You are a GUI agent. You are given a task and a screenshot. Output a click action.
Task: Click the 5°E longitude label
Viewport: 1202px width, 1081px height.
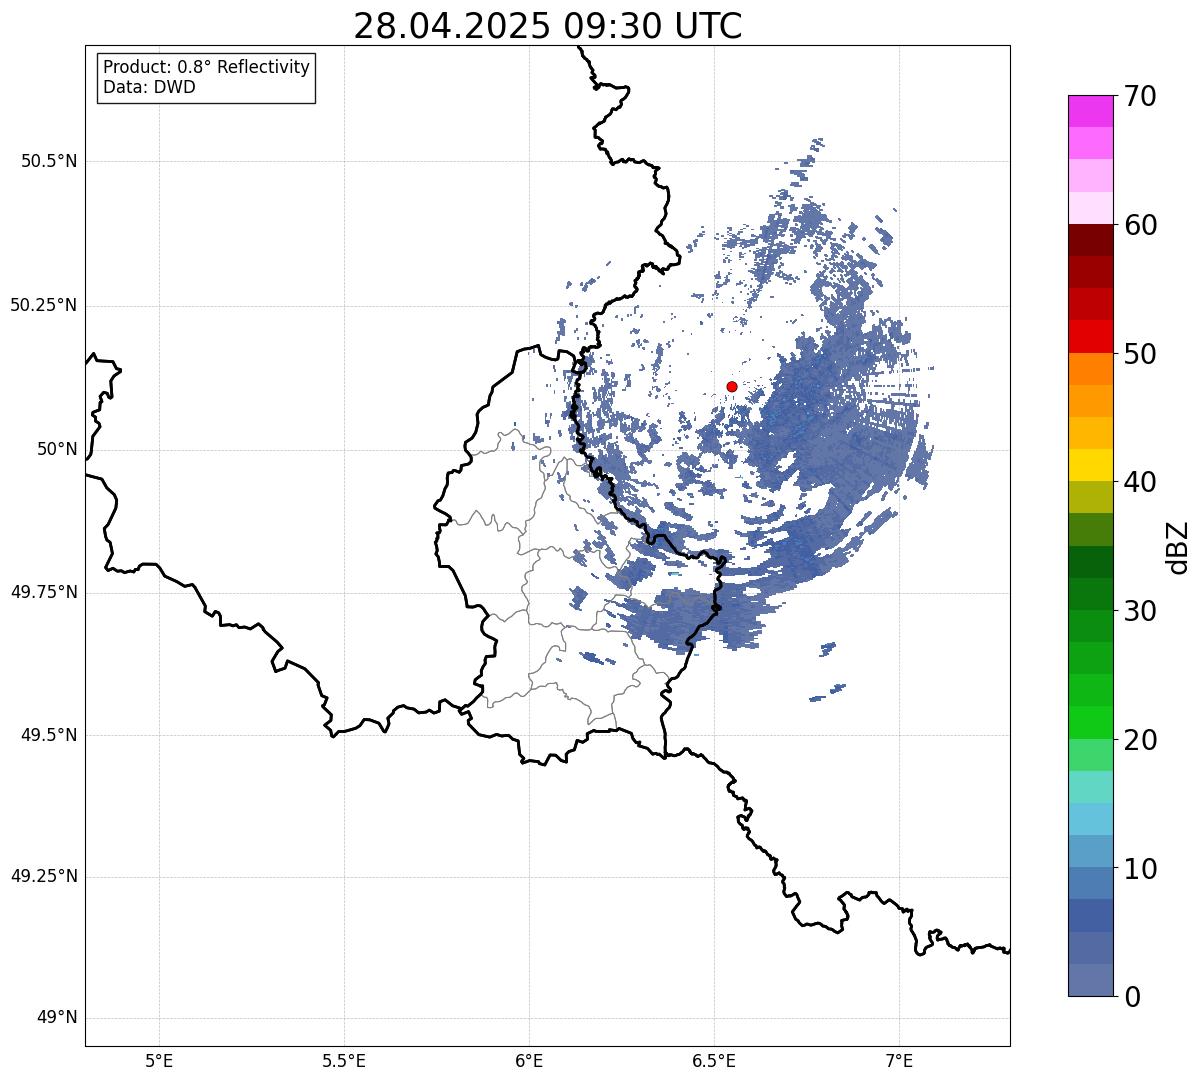point(159,1060)
